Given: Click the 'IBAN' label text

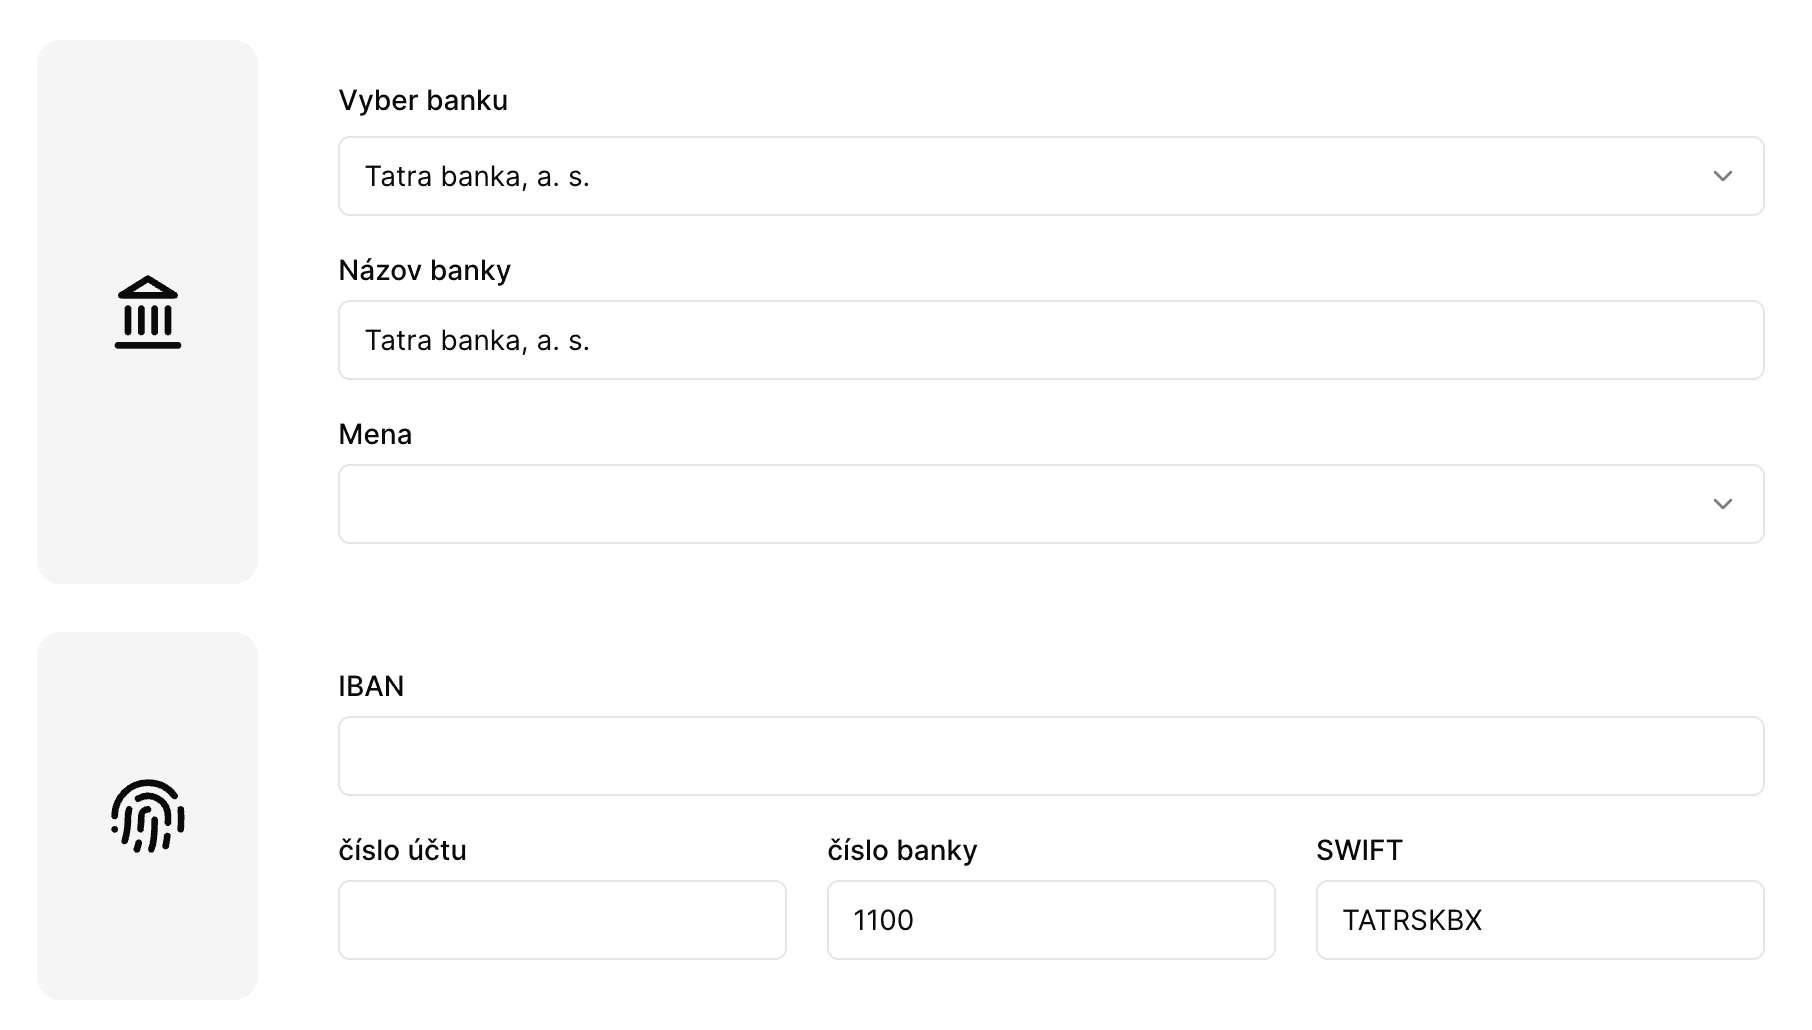Looking at the screenshot, I should [x=371, y=686].
